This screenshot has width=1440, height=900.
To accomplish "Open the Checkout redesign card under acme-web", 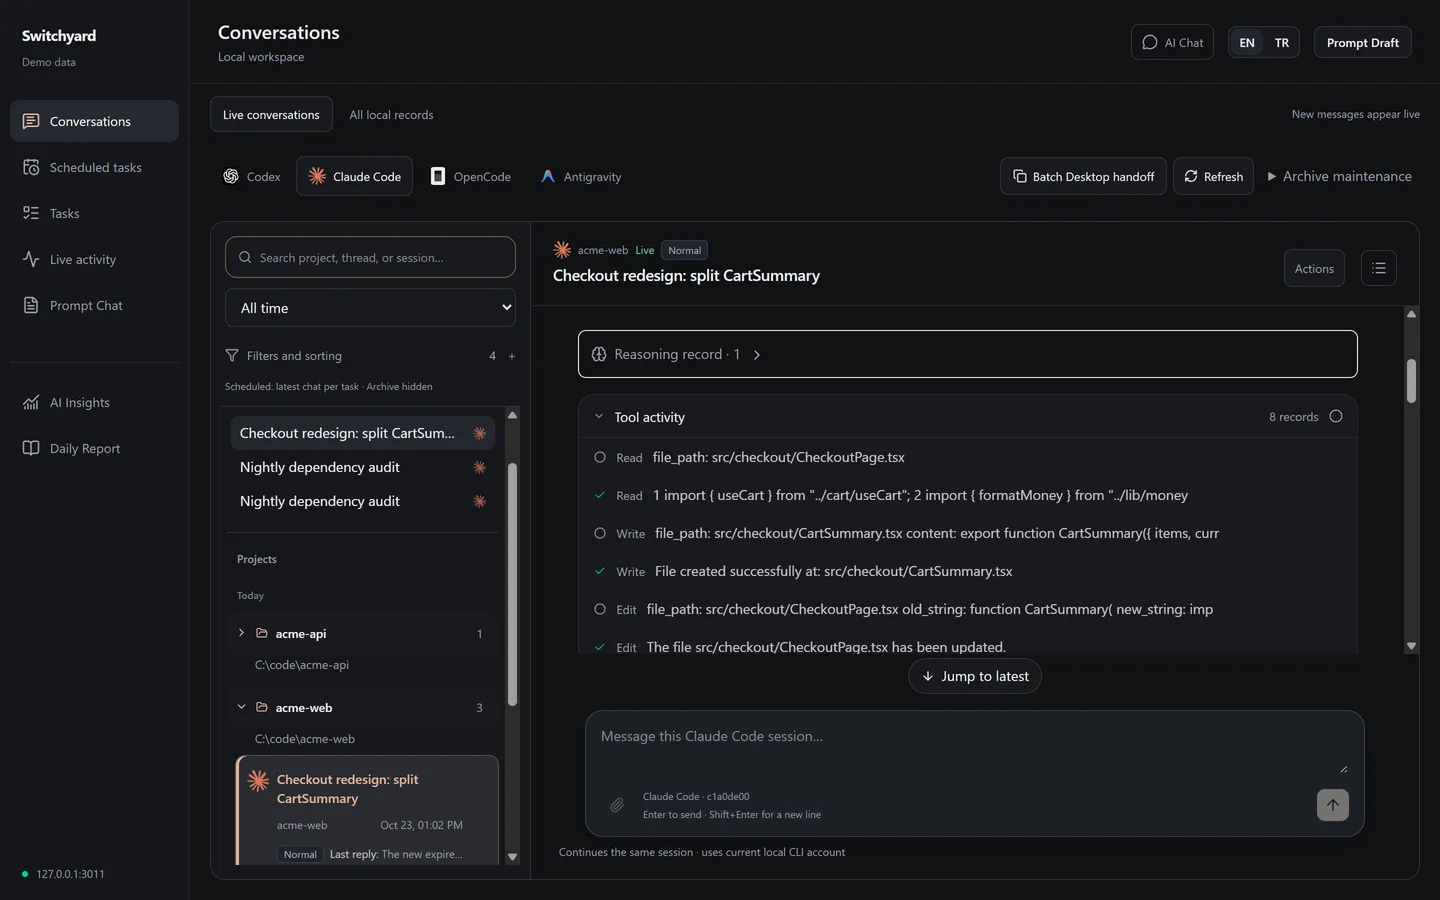I will (367, 811).
